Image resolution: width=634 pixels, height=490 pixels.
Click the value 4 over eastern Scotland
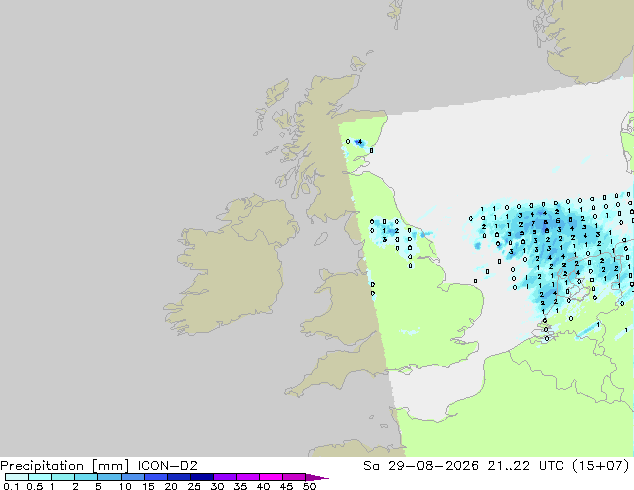point(359,142)
